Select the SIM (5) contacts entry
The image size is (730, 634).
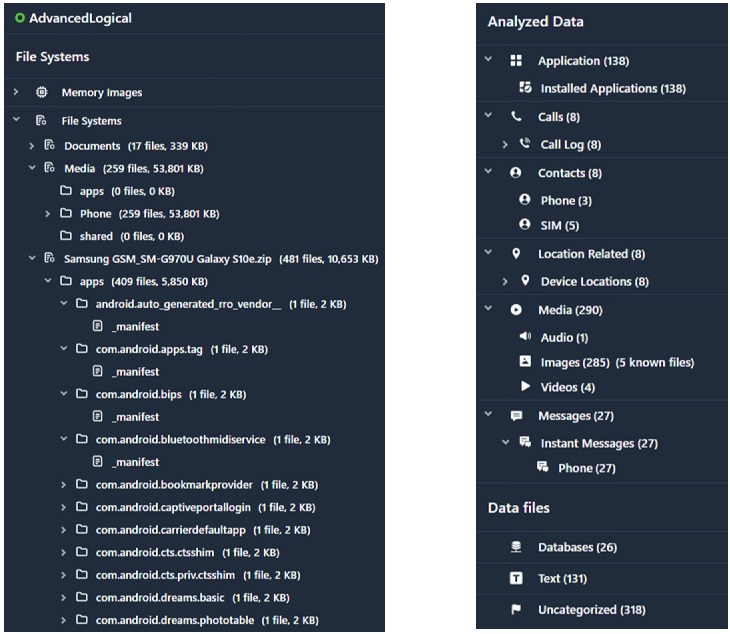(x=559, y=225)
